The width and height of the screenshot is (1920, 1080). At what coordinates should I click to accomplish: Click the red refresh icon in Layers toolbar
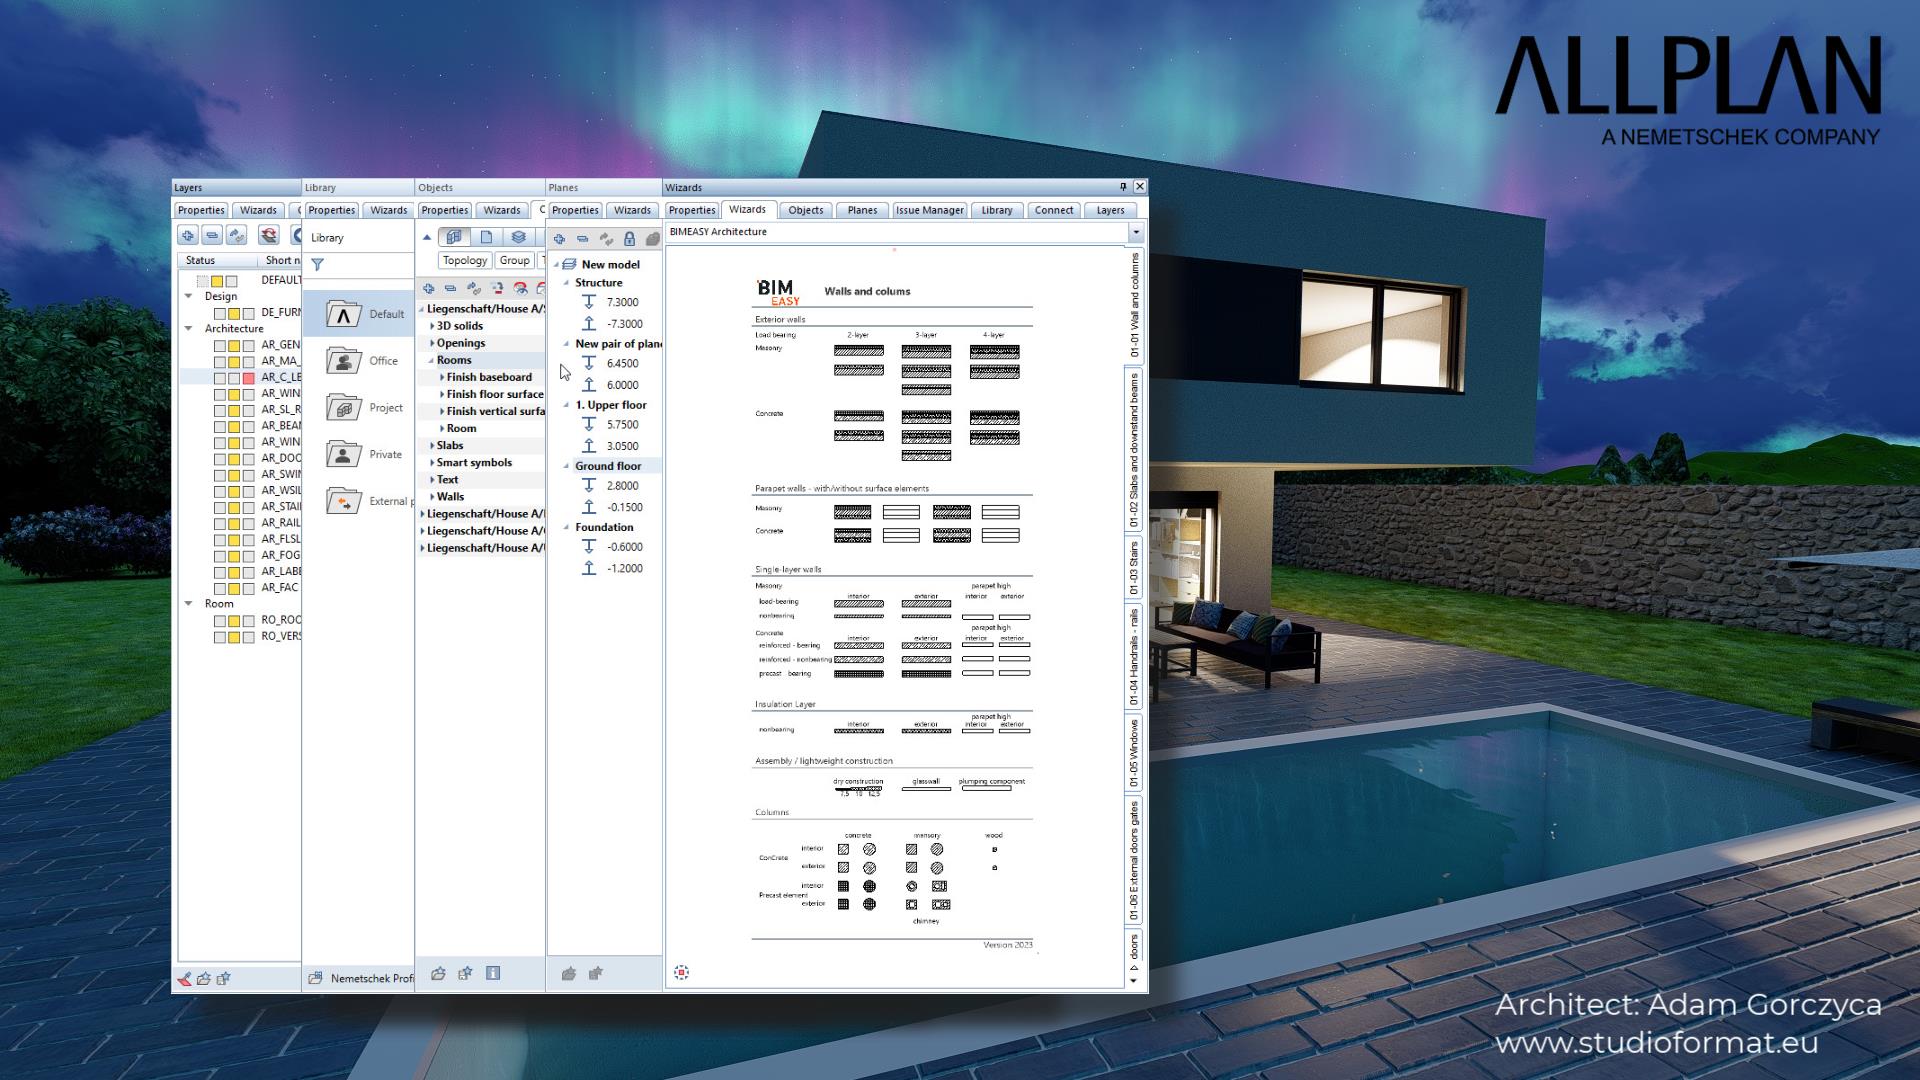(268, 235)
